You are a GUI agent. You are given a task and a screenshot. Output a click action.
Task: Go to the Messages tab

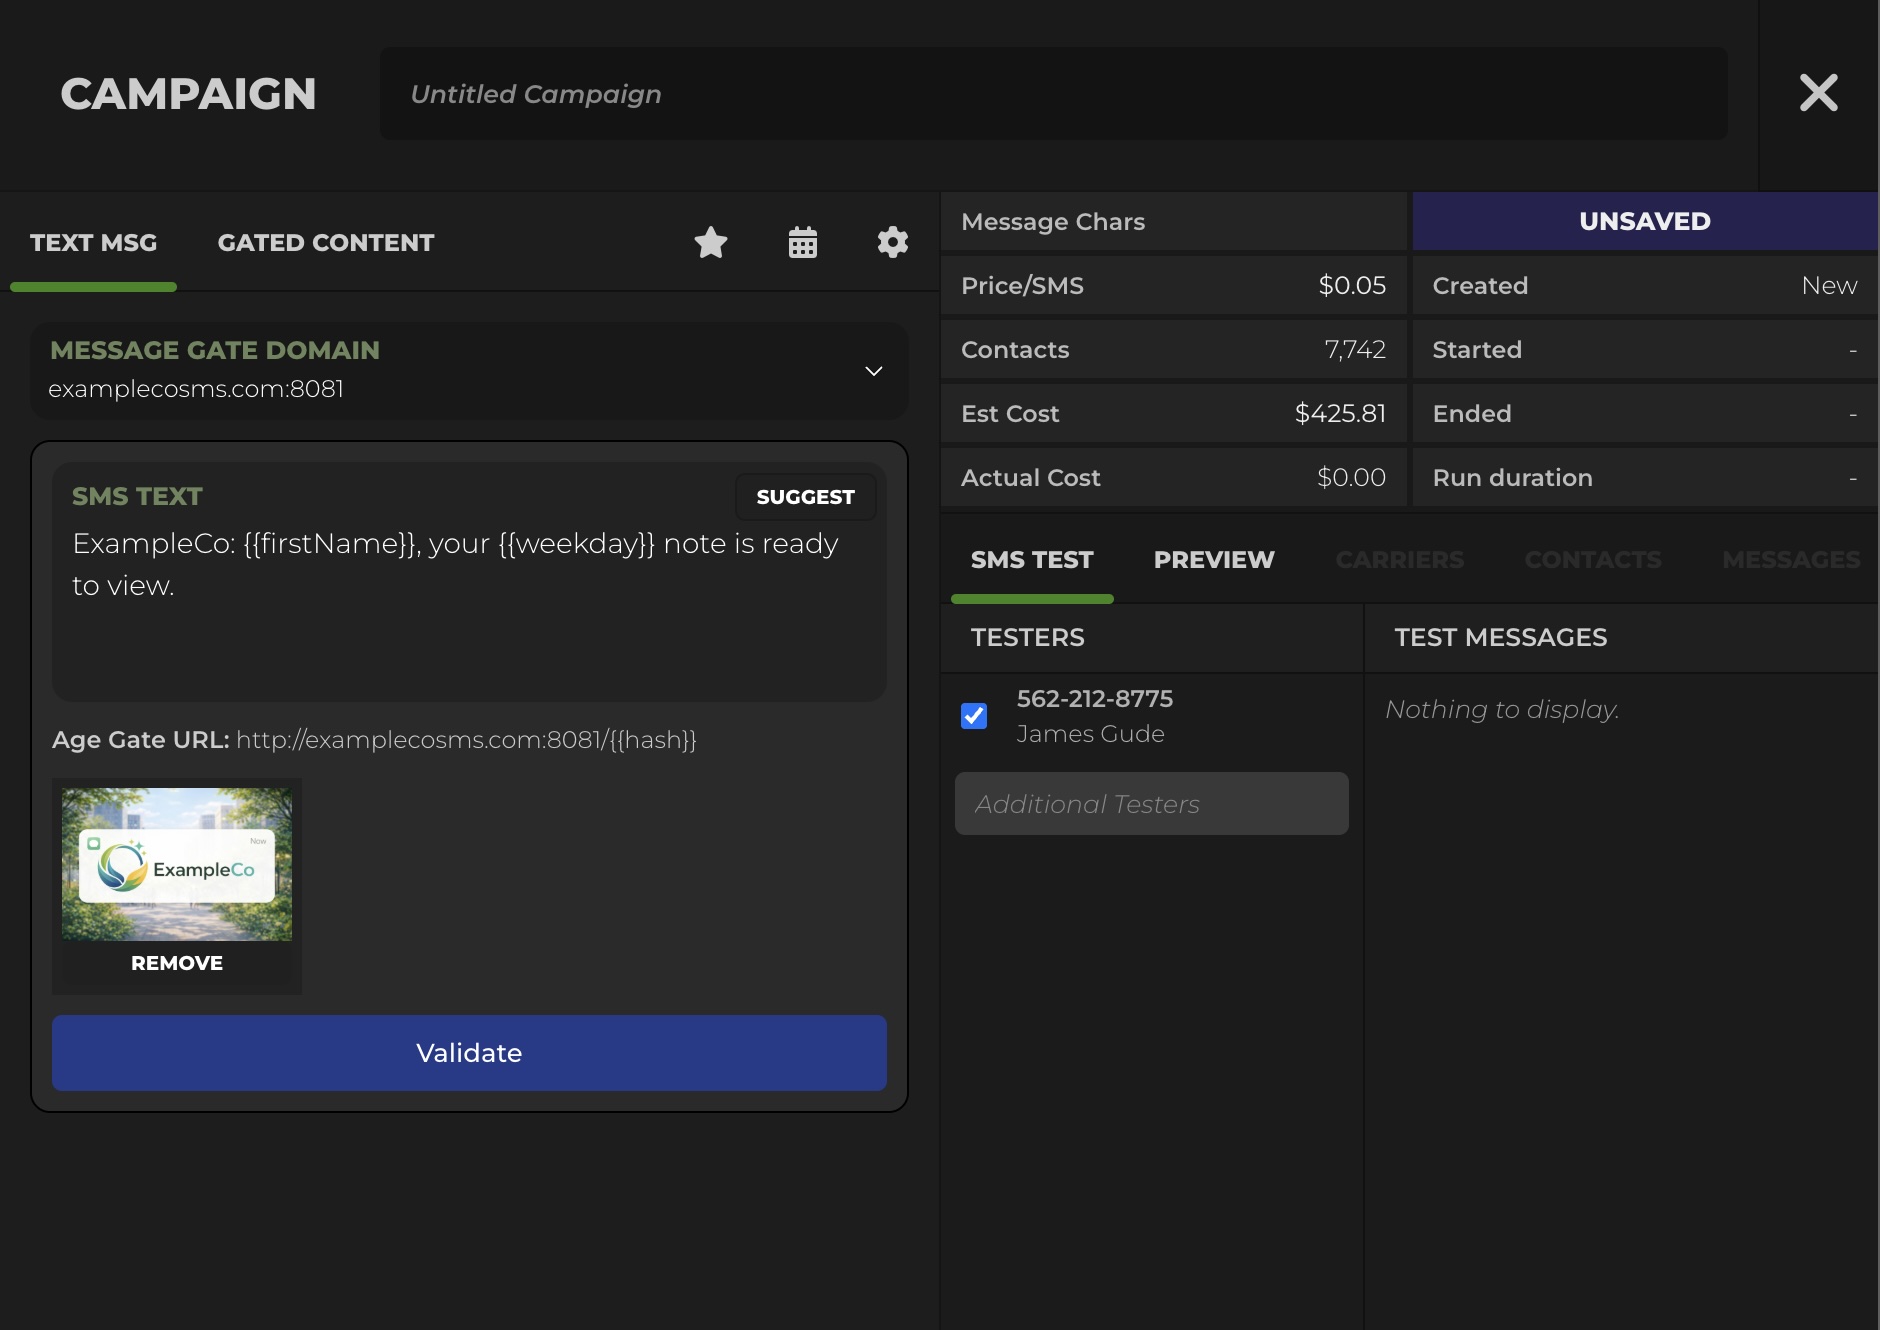tap(1790, 560)
